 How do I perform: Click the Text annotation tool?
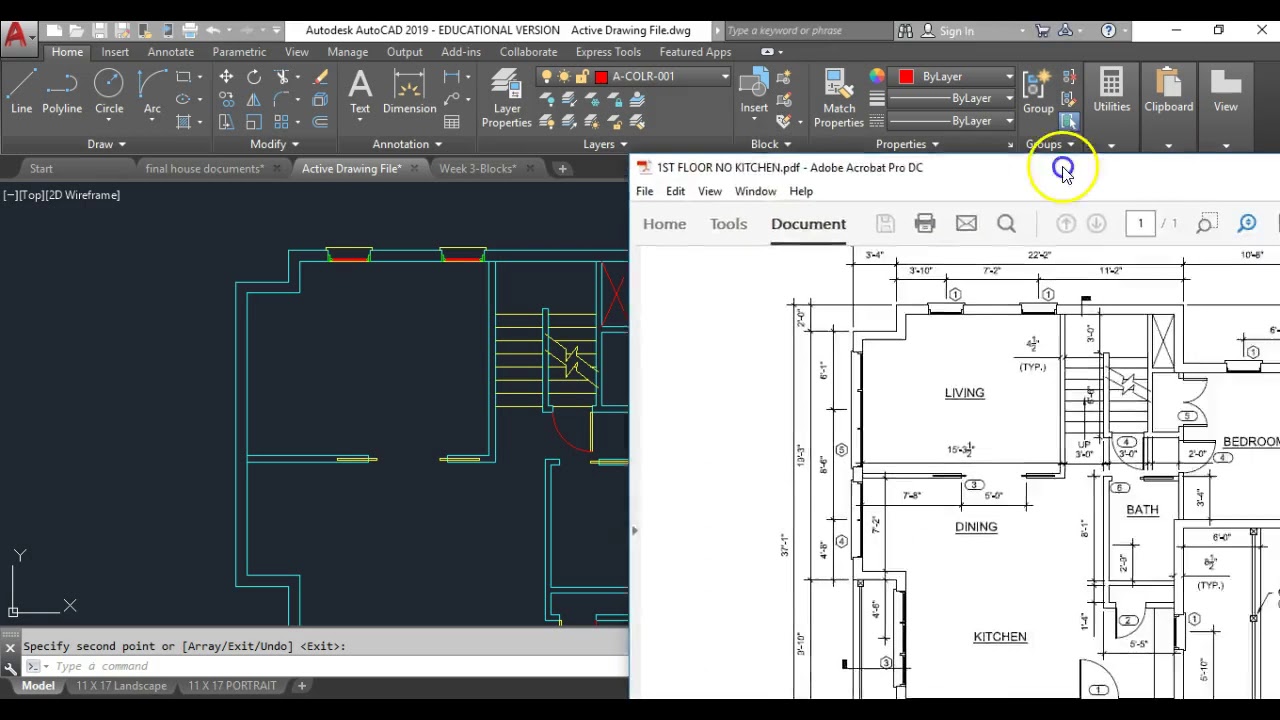pyautogui.click(x=360, y=91)
